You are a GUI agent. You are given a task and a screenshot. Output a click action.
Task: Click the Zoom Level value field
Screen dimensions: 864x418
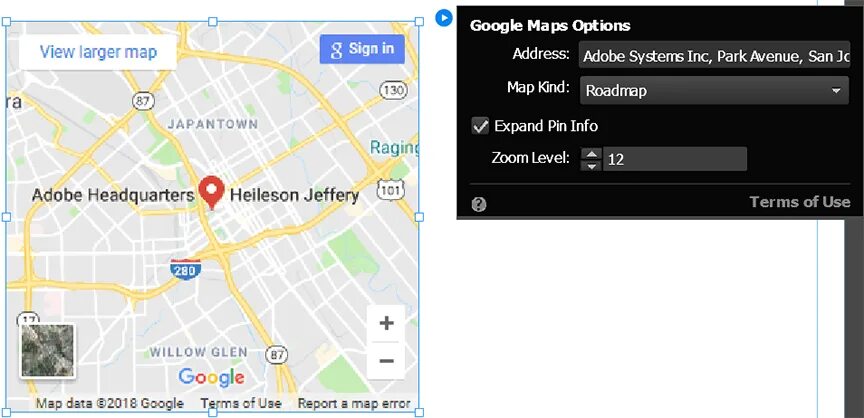[x=674, y=159]
